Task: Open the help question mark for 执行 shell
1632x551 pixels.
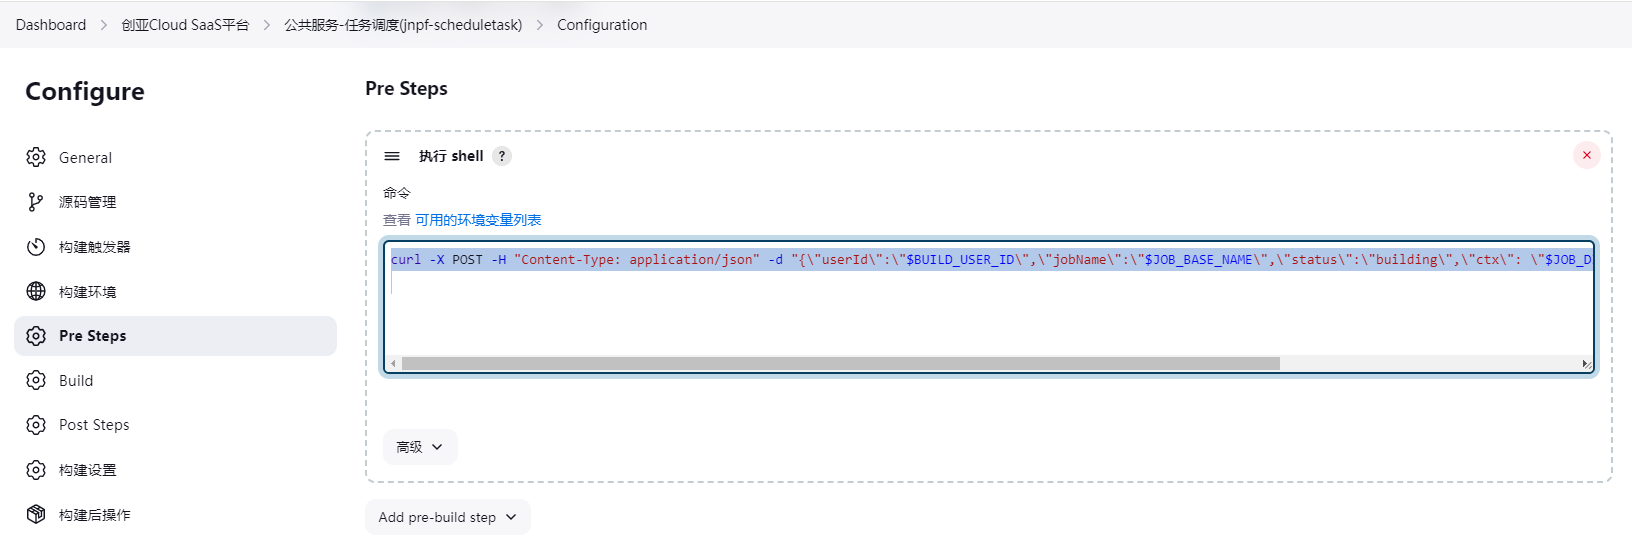Action: [x=502, y=156]
